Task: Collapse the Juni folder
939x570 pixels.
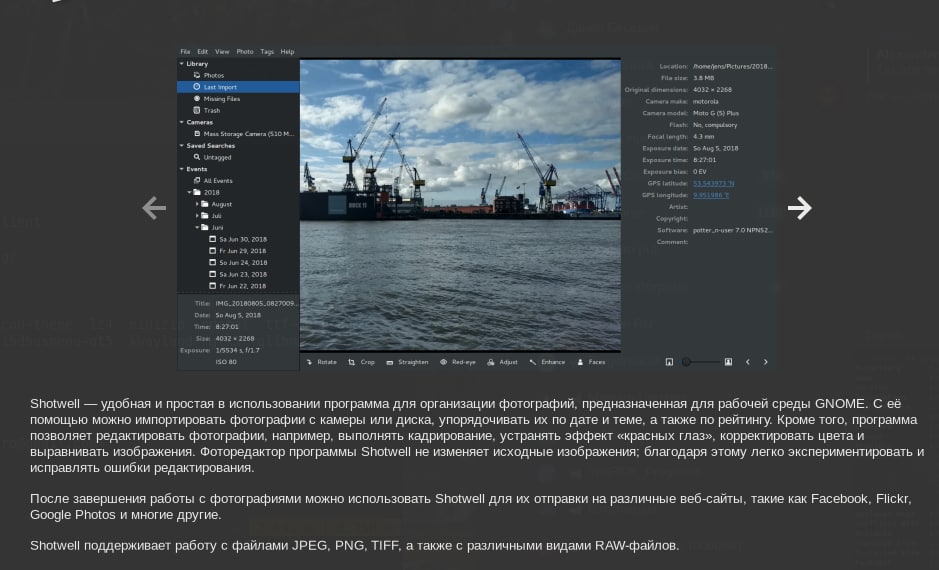Action: [x=197, y=228]
